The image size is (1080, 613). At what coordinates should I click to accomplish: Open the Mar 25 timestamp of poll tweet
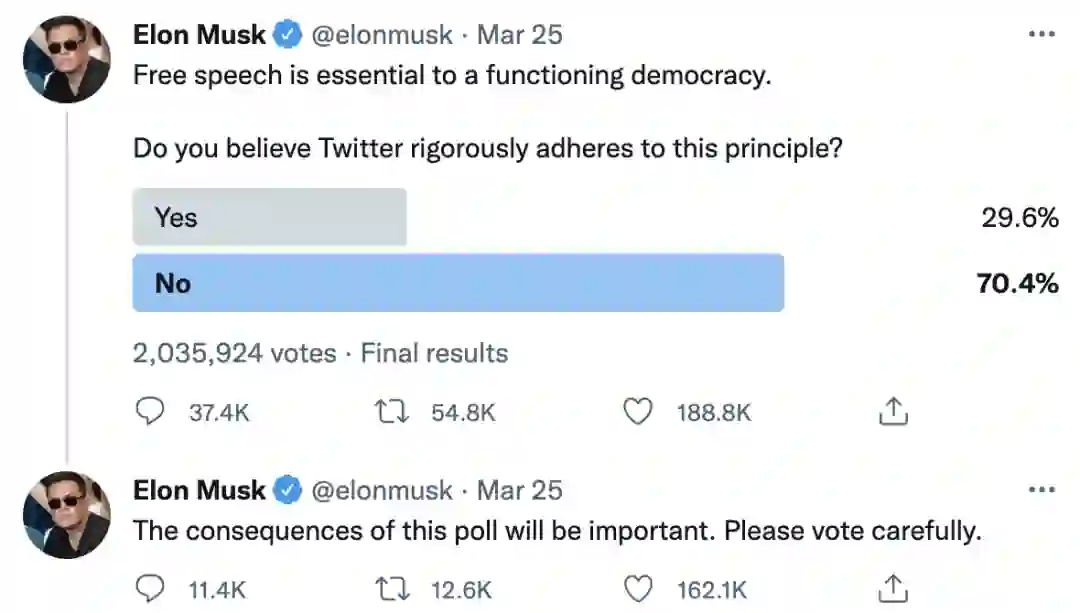click(519, 35)
